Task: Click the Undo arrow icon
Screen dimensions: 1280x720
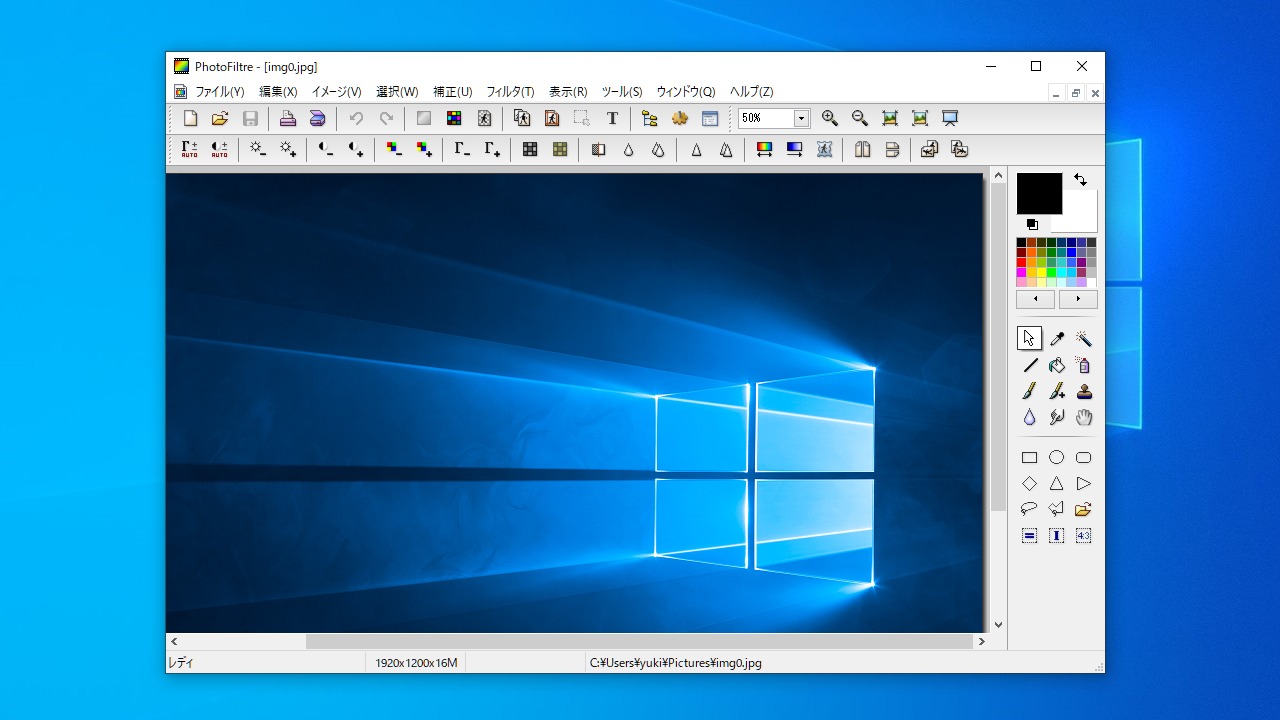Action: (x=356, y=118)
